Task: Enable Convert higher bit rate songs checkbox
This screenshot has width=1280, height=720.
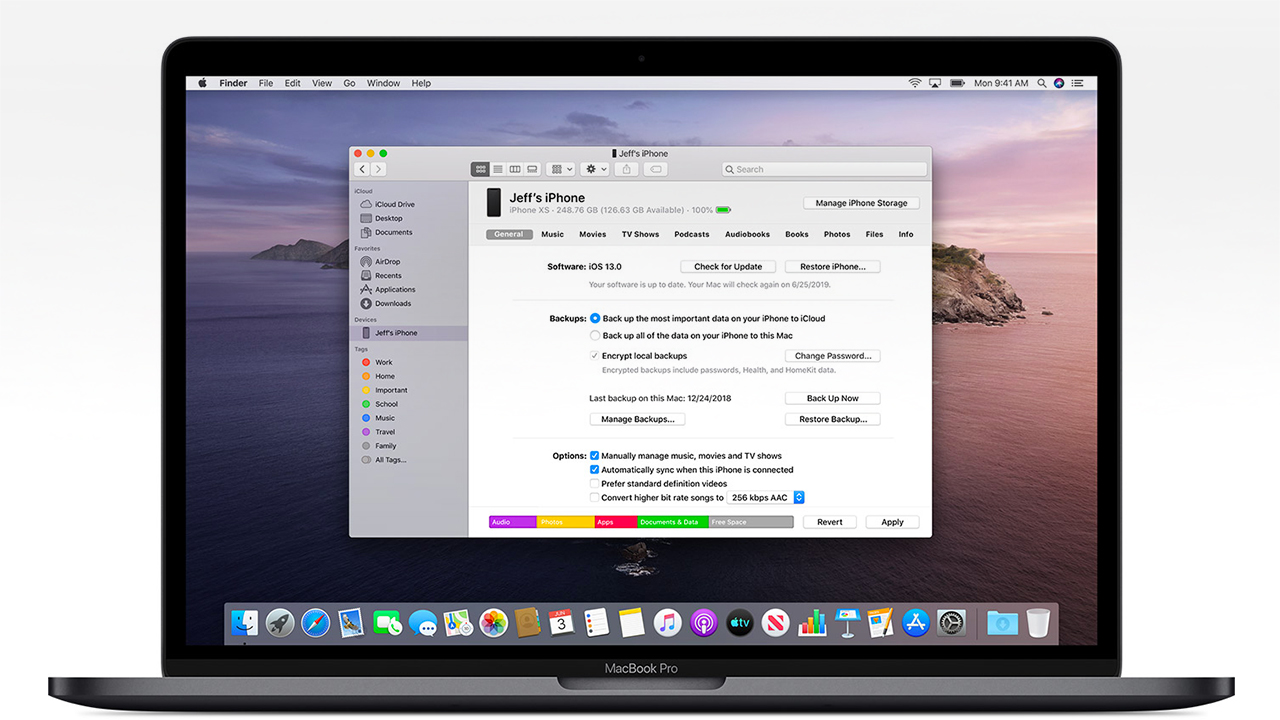Action: point(595,497)
